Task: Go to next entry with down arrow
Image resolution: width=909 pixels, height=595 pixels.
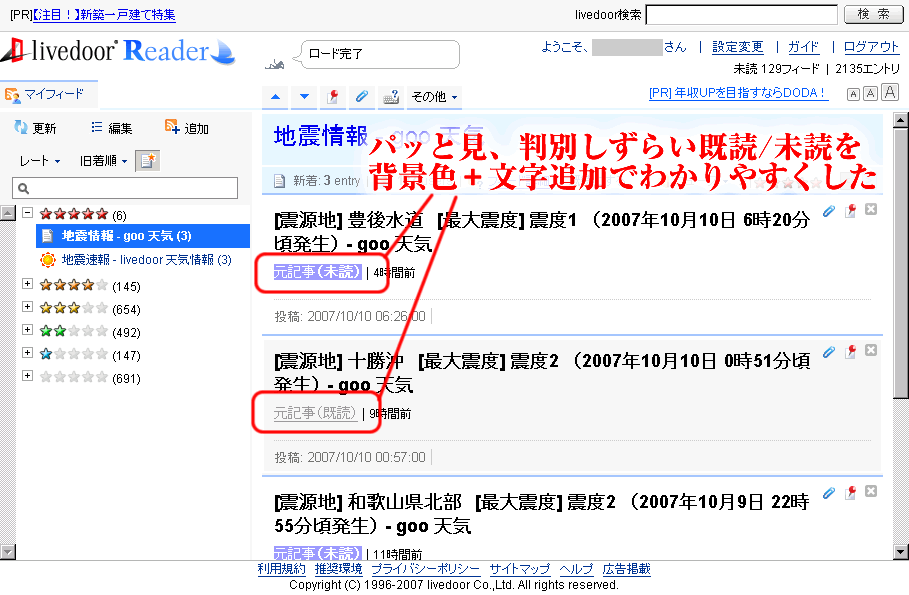Action: click(304, 97)
